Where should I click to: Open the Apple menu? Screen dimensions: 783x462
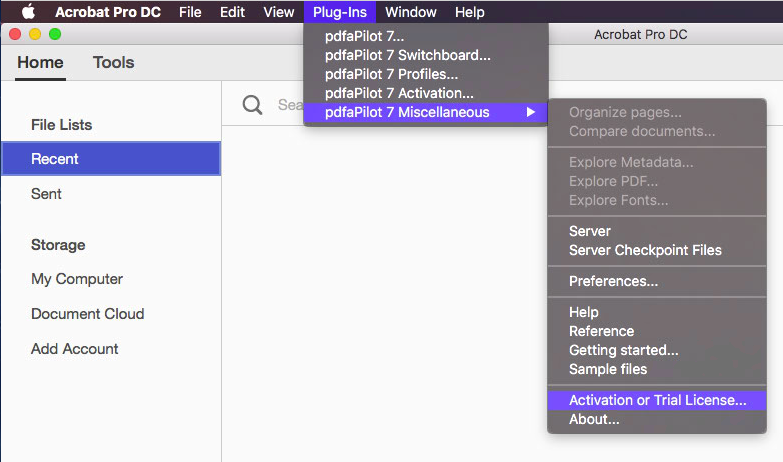pos(28,11)
